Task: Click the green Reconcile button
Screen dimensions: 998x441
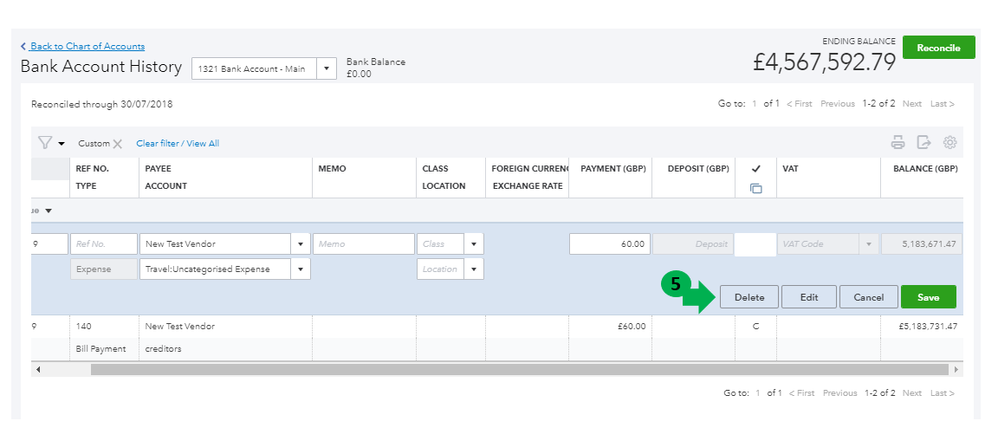Action: pos(938,48)
